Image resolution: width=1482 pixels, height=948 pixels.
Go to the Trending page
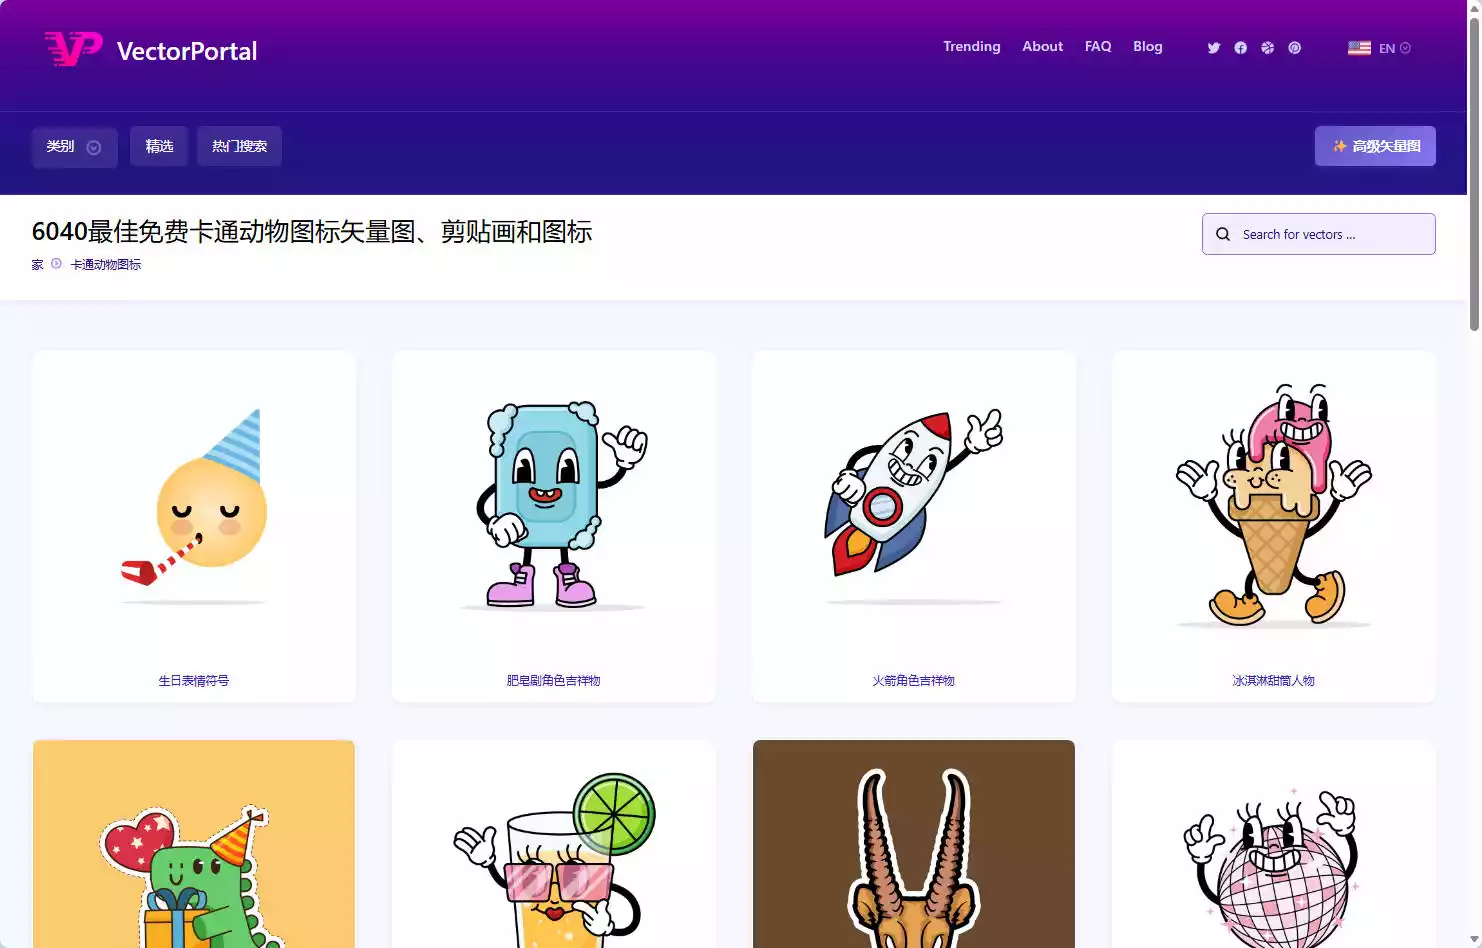972,47
